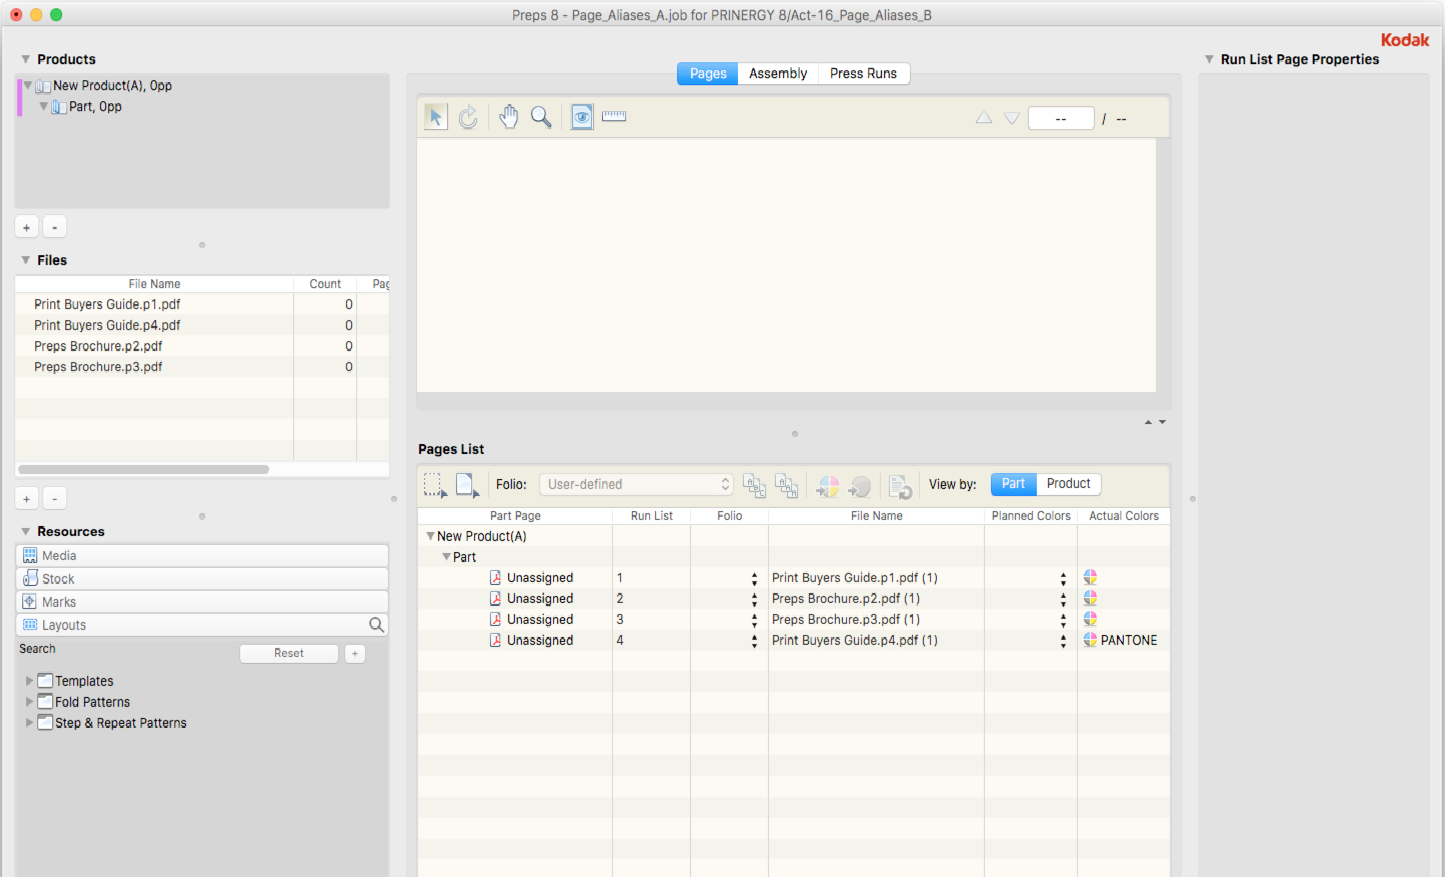Go to previous page with up triangle
The height and width of the screenshot is (877, 1445).
click(984, 118)
